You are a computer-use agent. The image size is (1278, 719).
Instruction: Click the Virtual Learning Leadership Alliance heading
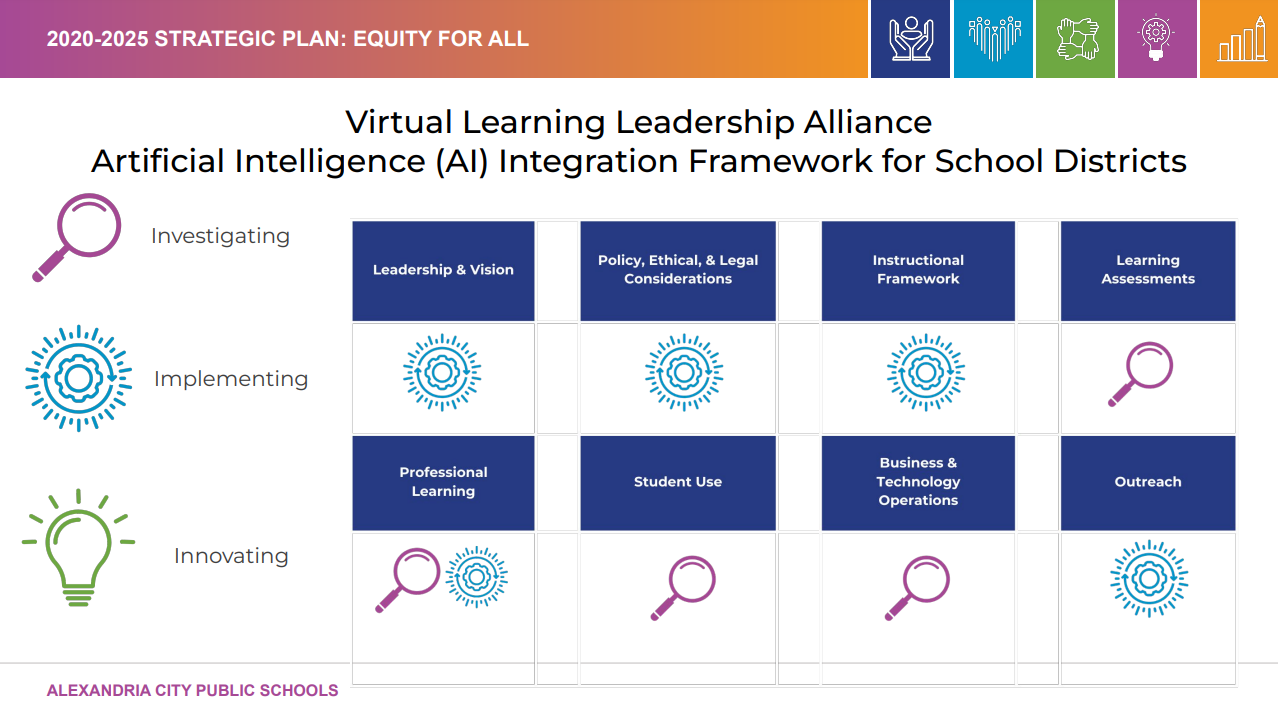coord(639,122)
